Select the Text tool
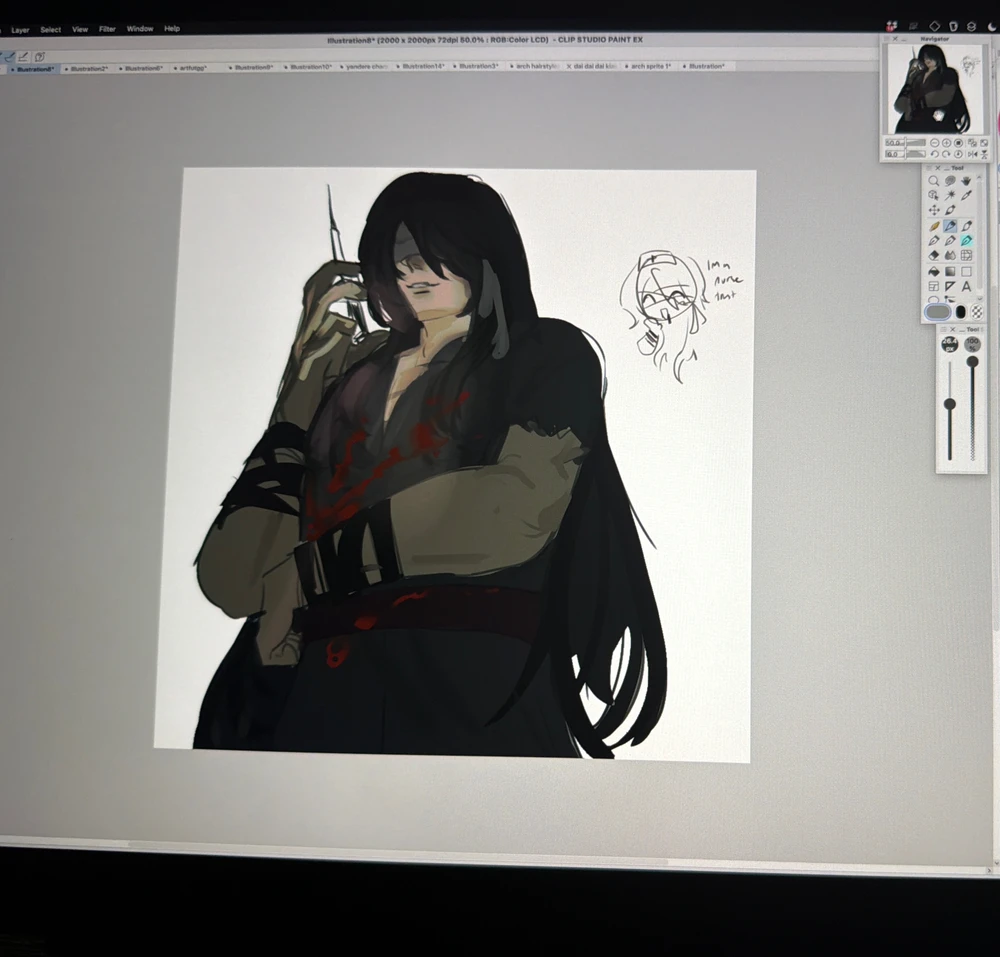This screenshot has width=1000, height=957. pos(966,286)
